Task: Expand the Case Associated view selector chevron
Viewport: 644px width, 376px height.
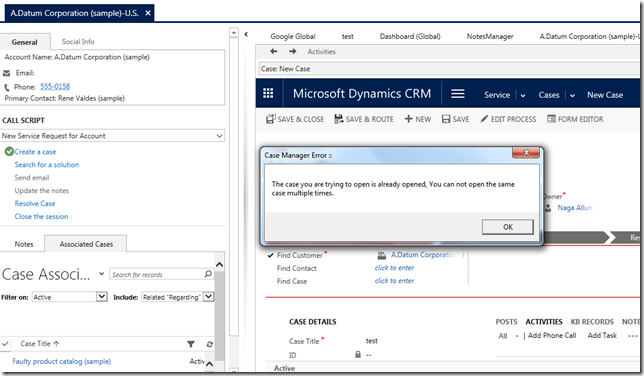Action: click(x=101, y=274)
